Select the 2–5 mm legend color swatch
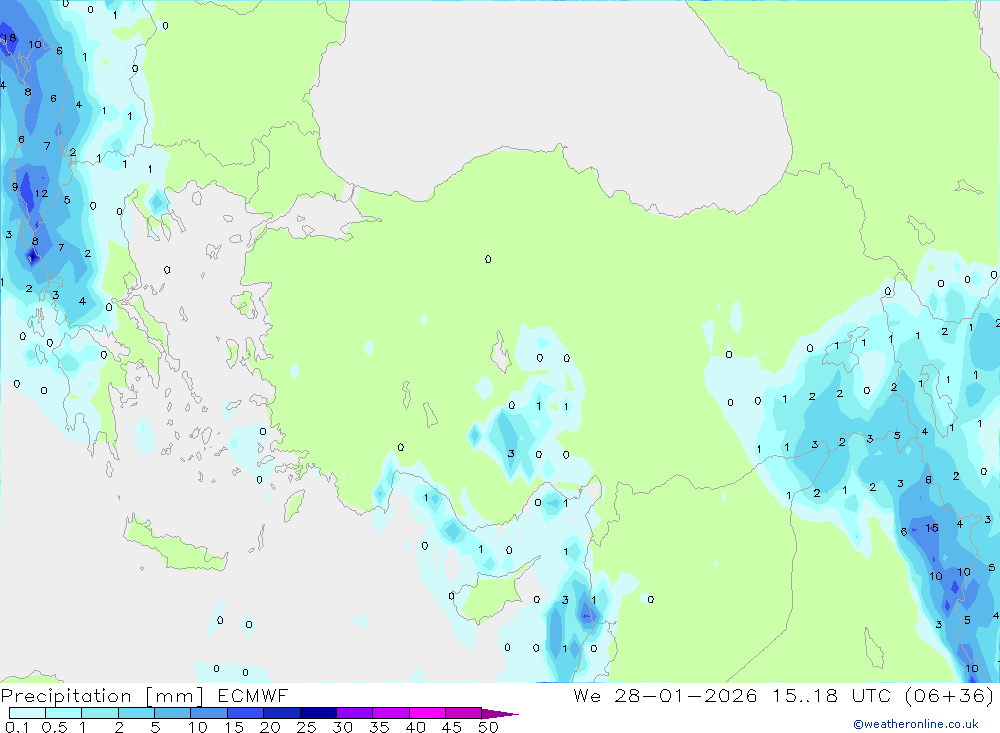Screen dimensions: 1000x733 click(136, 713)
